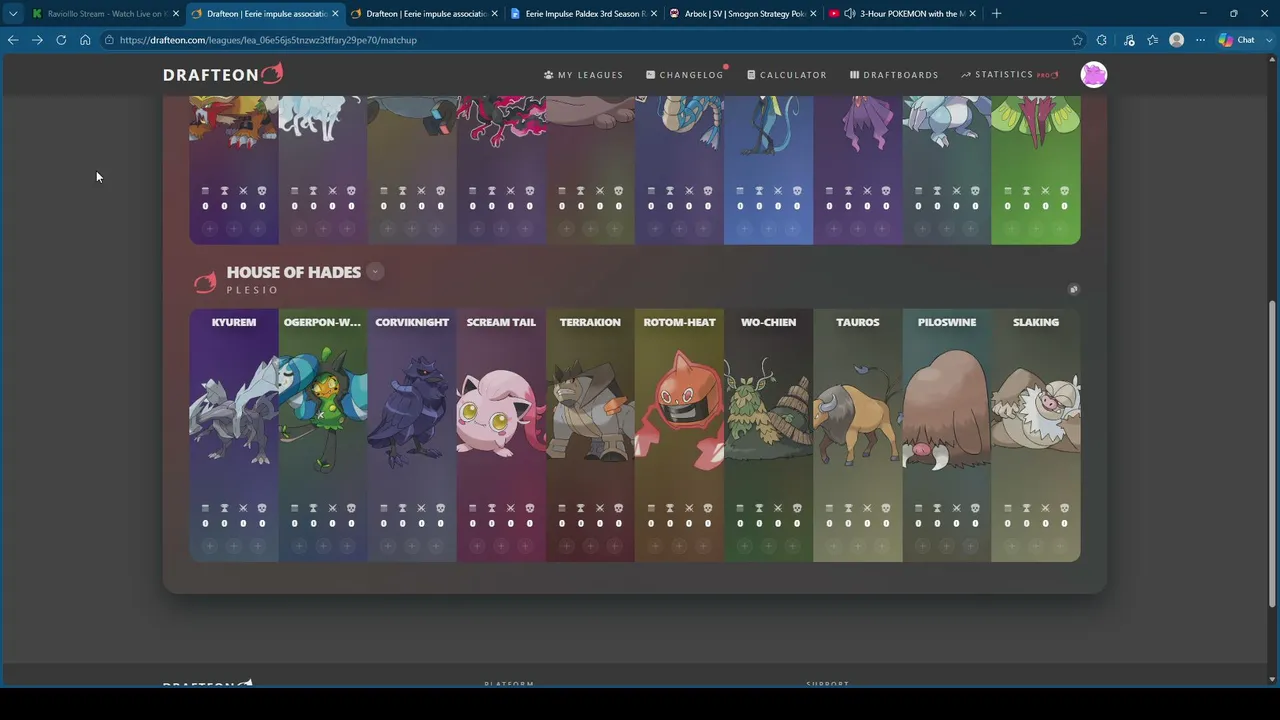Open Statistics Pro in the navigation
1280x720 pixels.
coord(1009,75)
